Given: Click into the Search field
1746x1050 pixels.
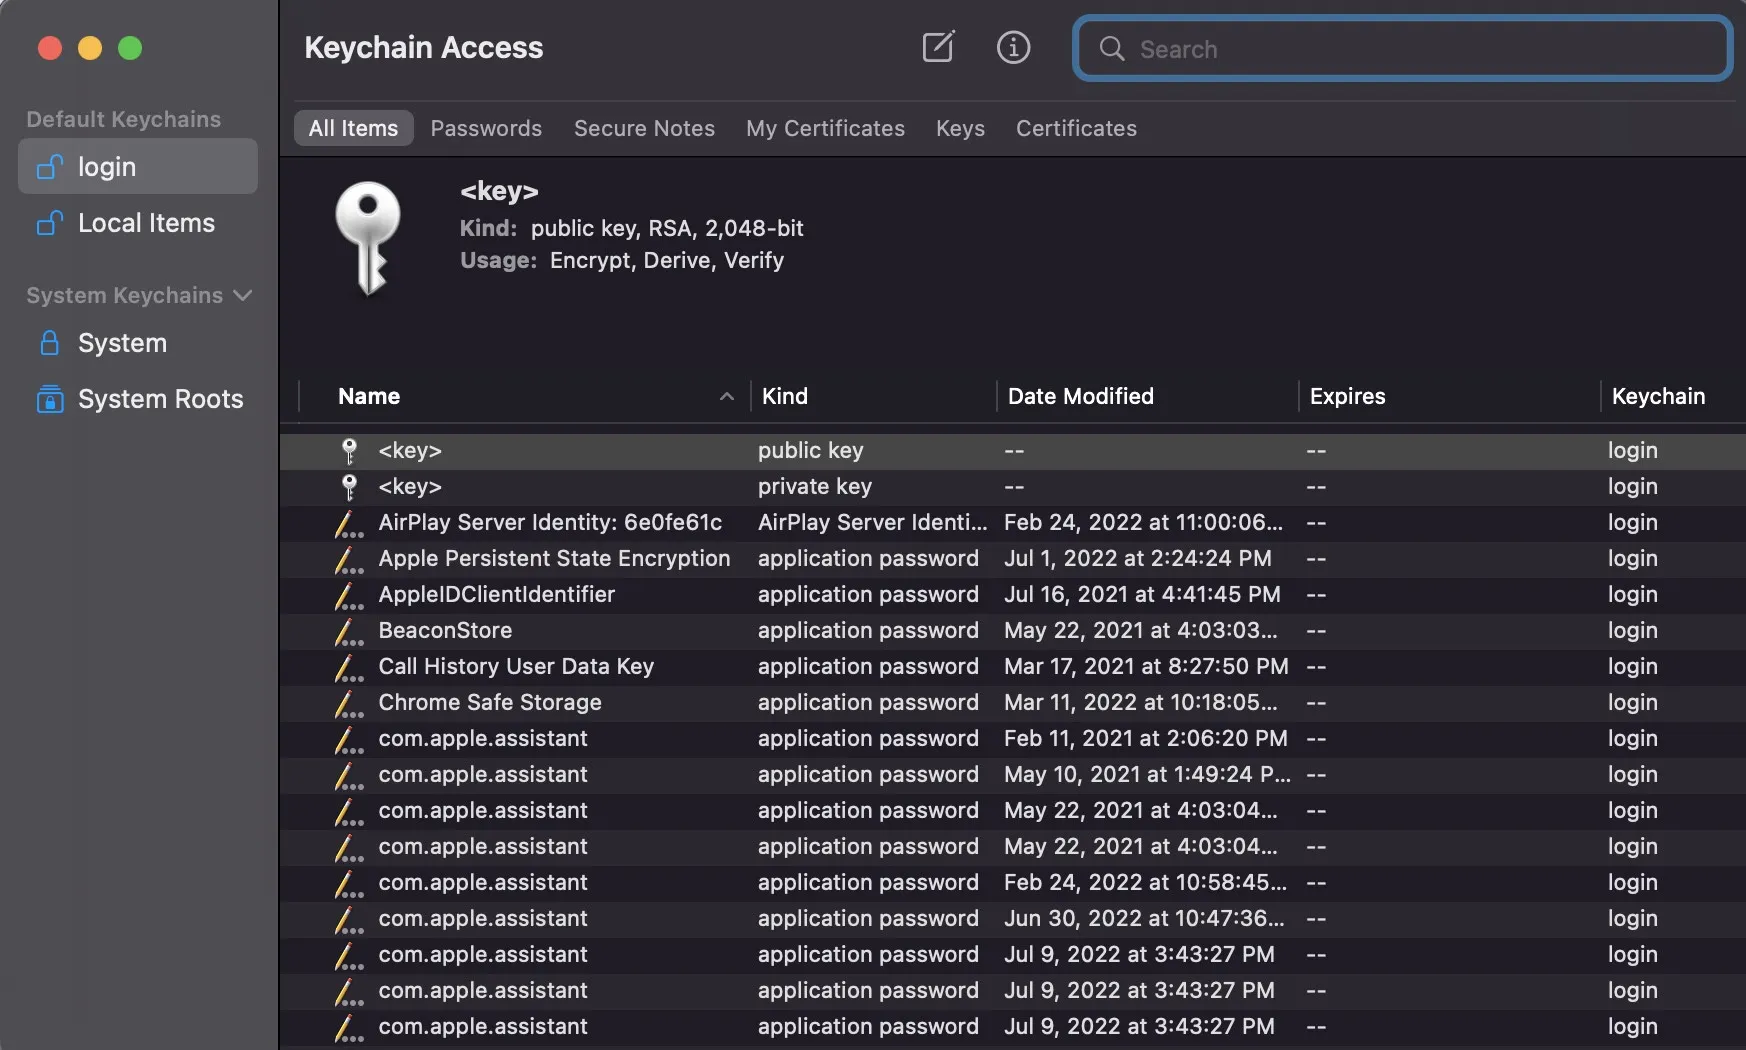Looking at the screenshot, I should pos(1420,49).
